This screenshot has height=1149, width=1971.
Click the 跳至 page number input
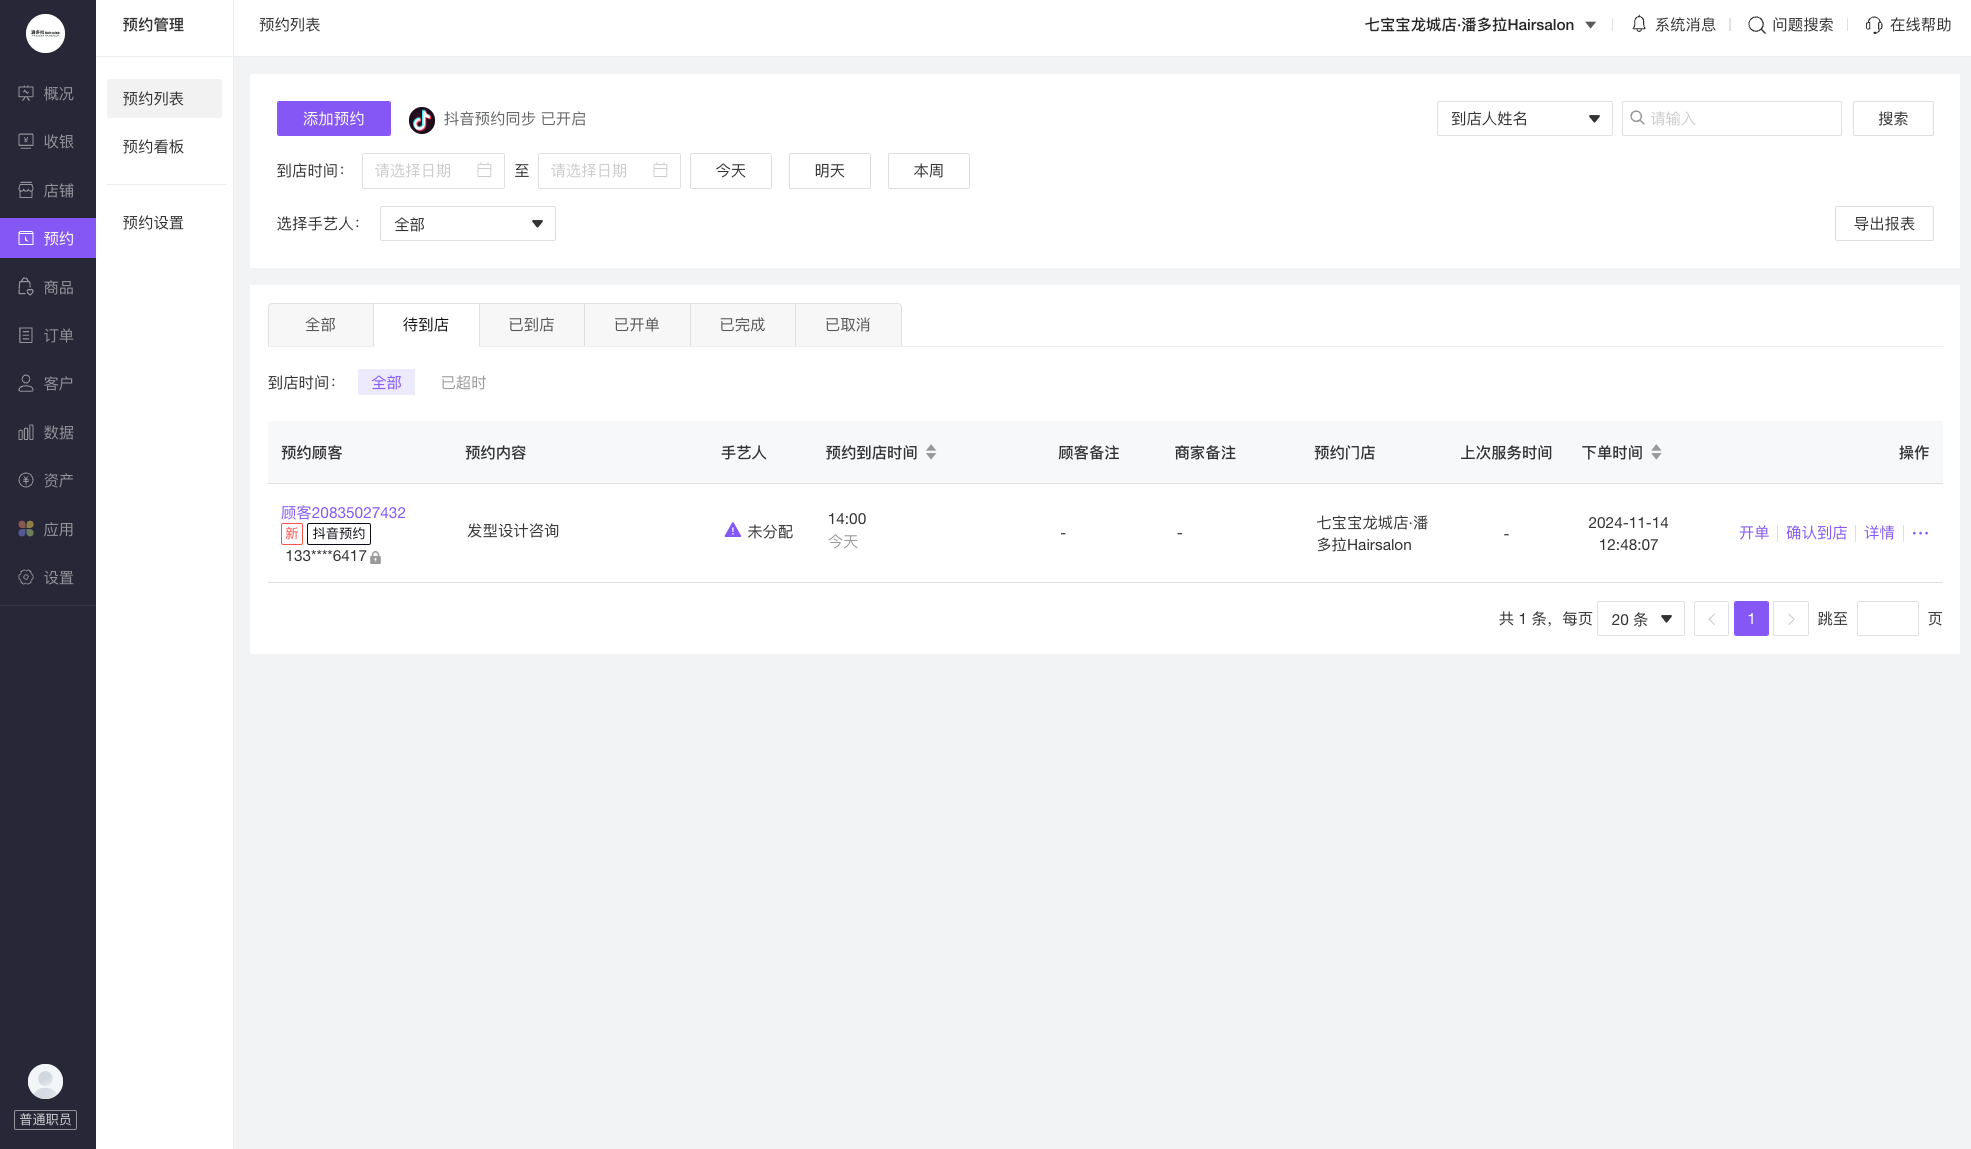pyautogui.click(x=1888, y=619)
